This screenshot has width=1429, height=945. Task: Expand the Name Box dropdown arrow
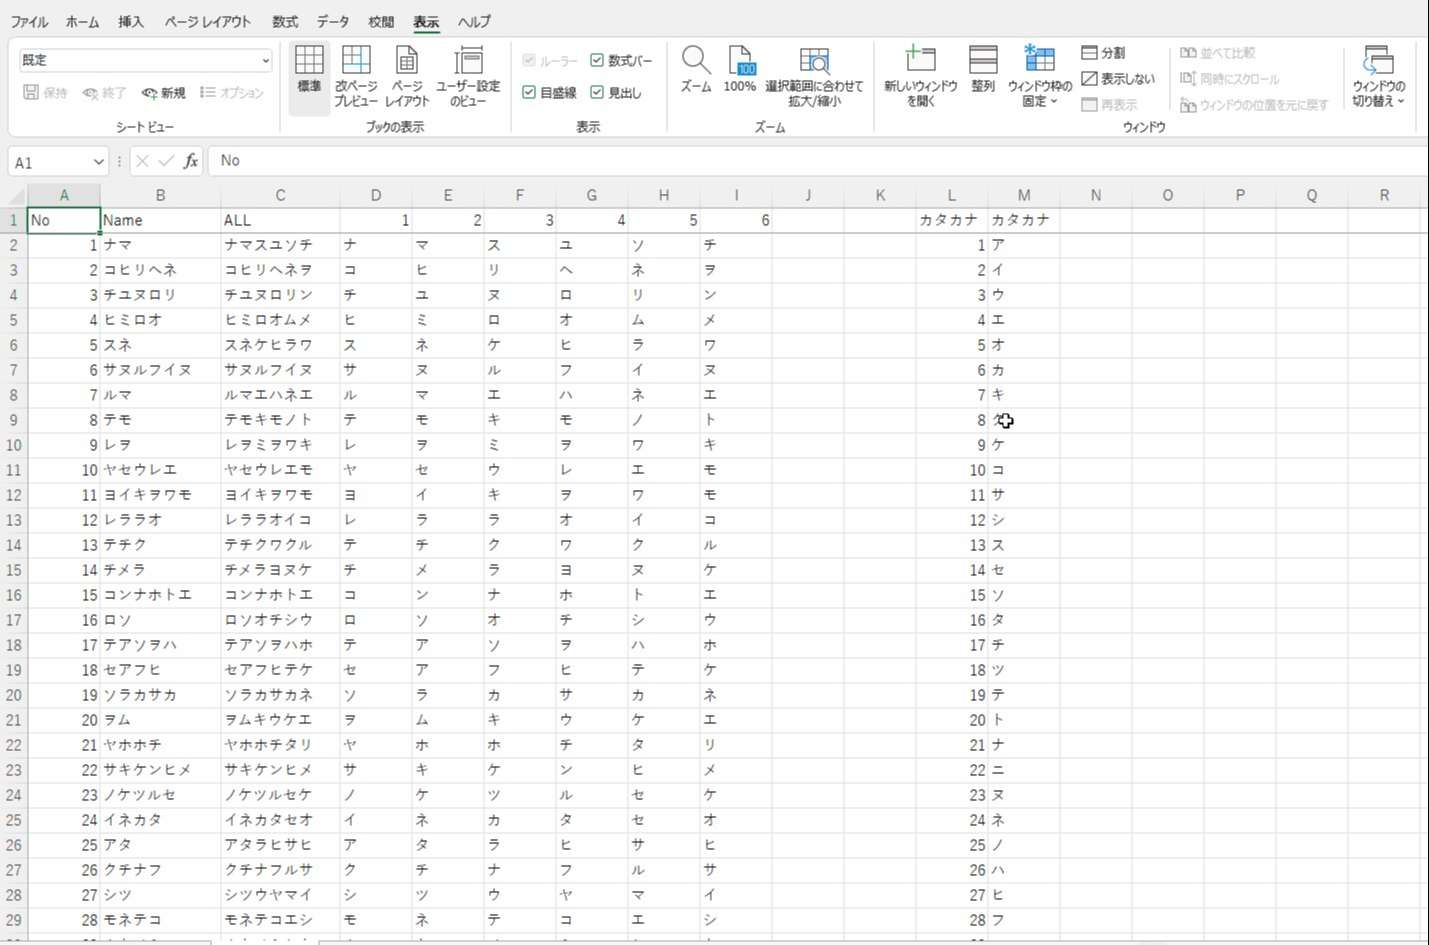point(98,161)
